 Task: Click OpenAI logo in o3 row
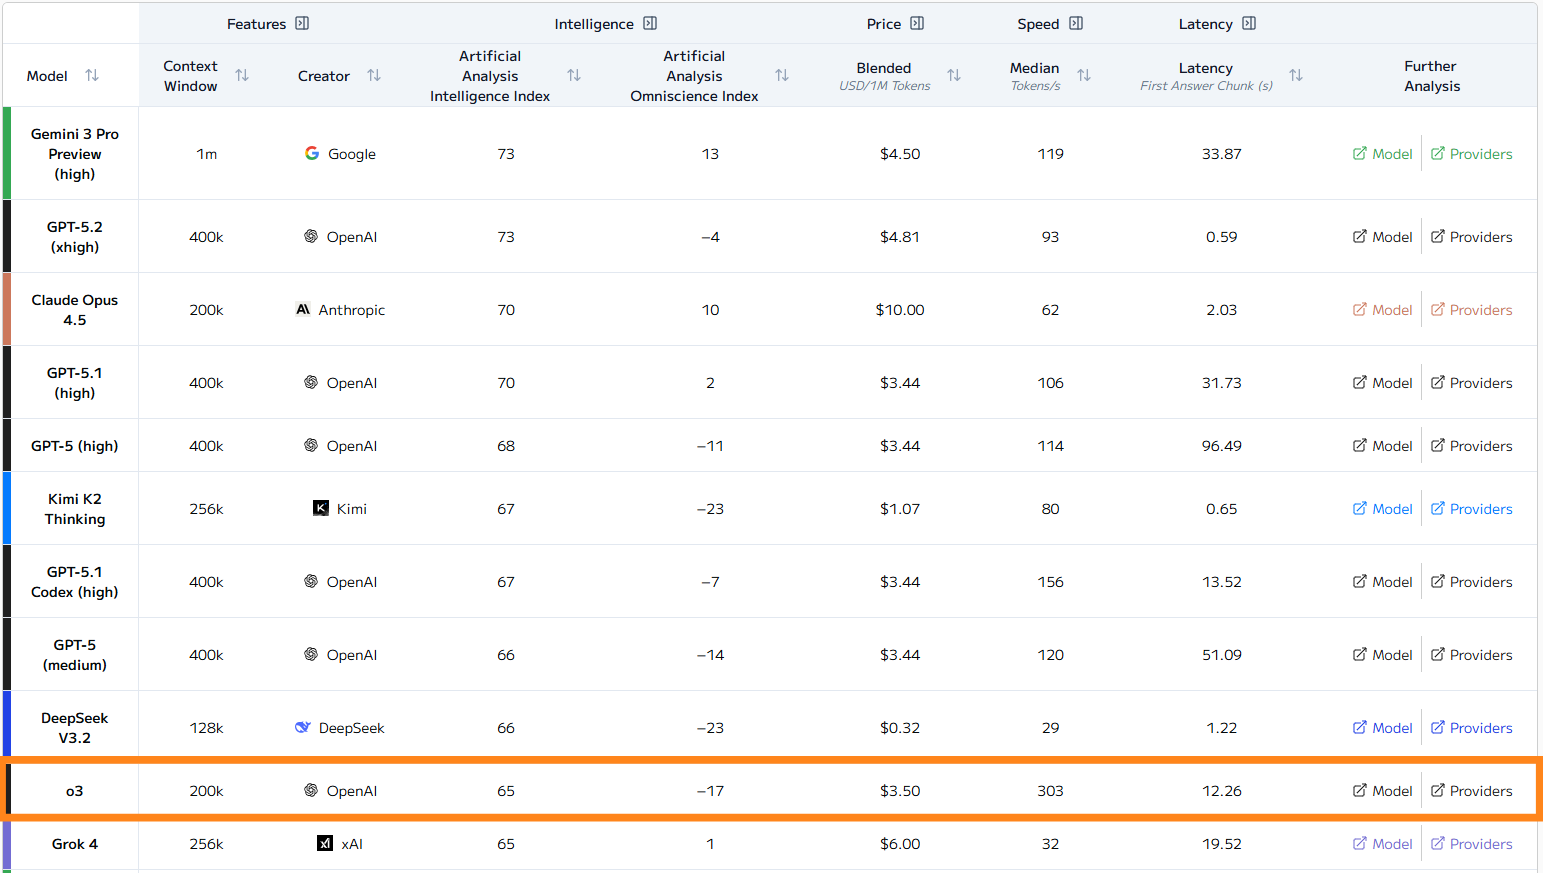pos(311,790)
